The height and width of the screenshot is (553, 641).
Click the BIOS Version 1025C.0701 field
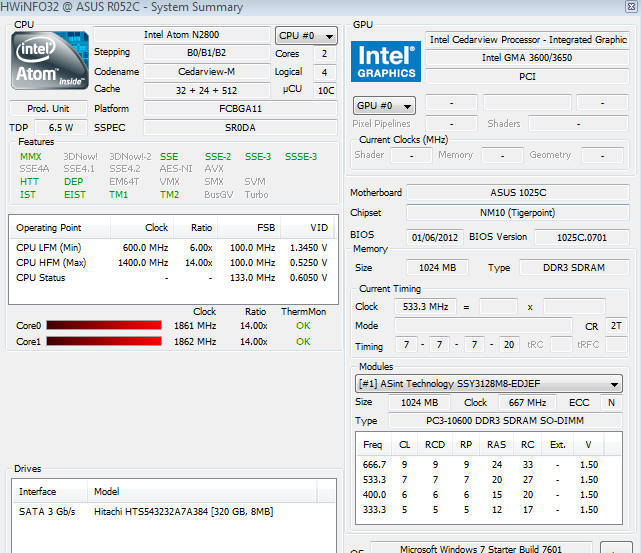[x=582, y=237]
